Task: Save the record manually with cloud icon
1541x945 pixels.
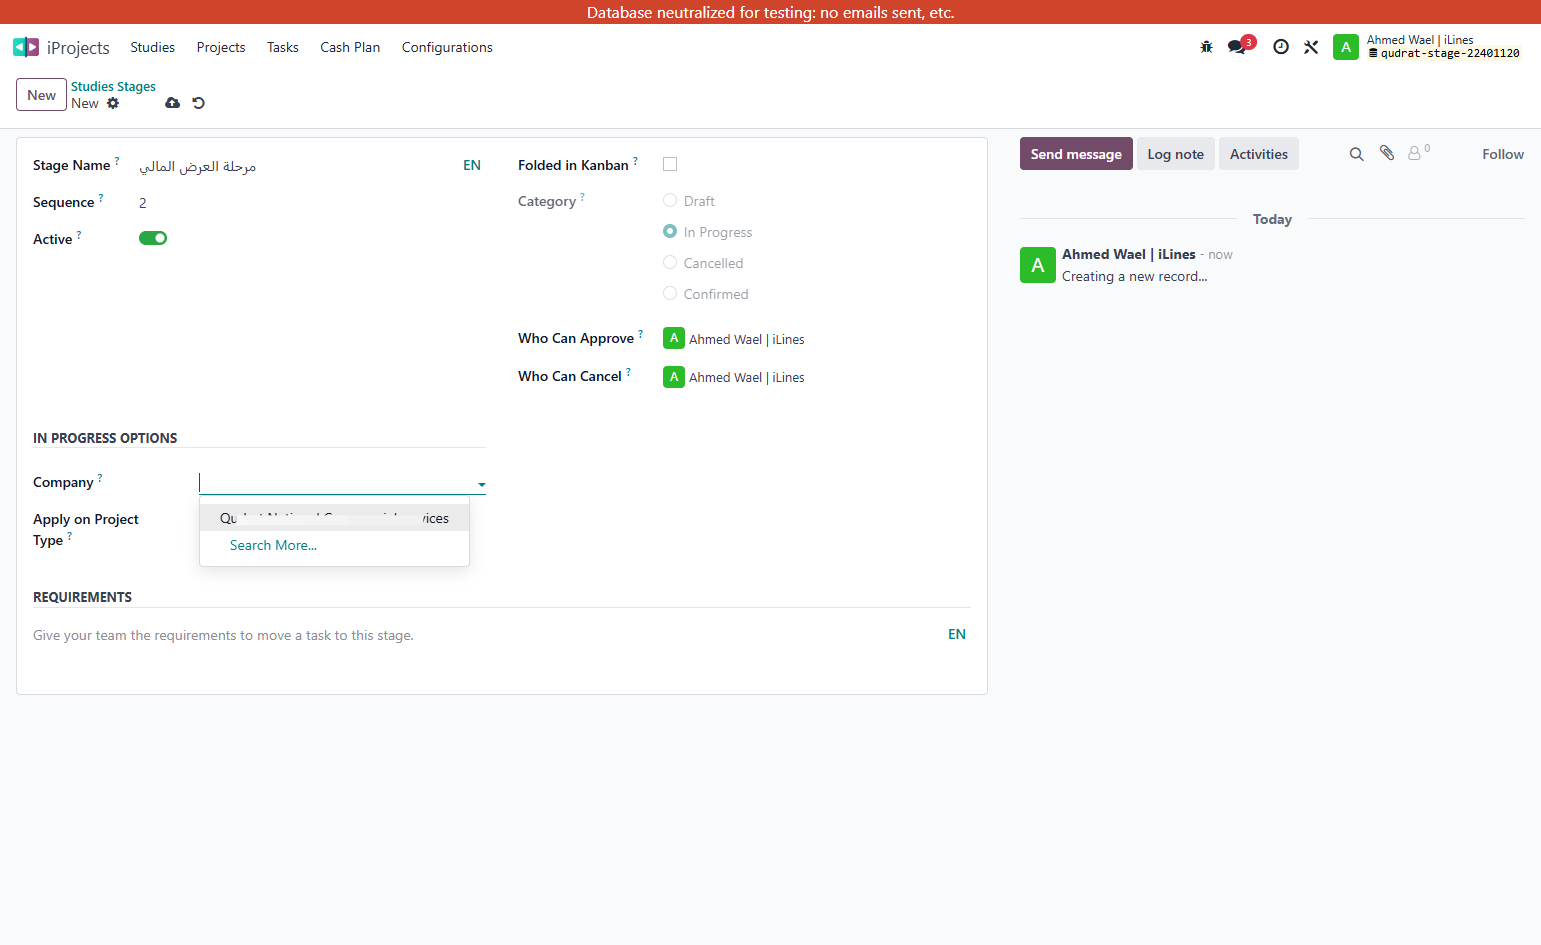Action: [173, 103]
